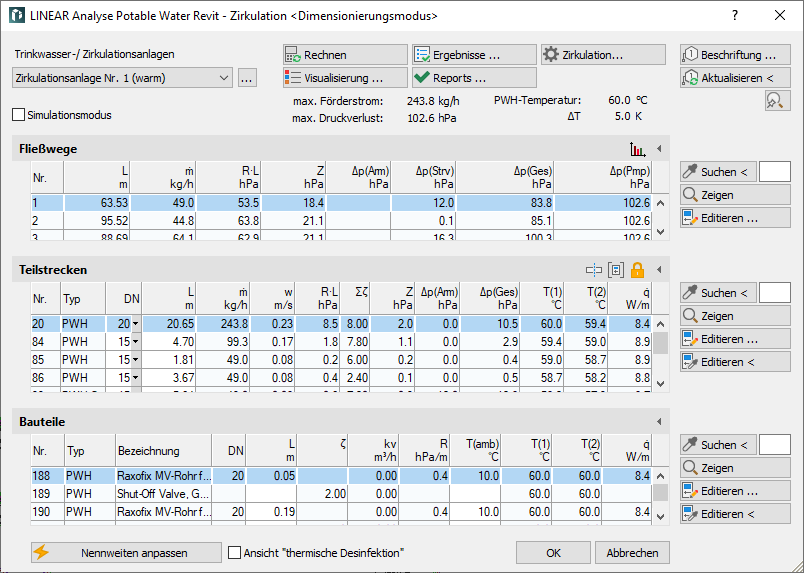Viewport: 804px width, 573px height.
Task: Click Suchen pipette in Bauteile panel
Action: [718, 445]
